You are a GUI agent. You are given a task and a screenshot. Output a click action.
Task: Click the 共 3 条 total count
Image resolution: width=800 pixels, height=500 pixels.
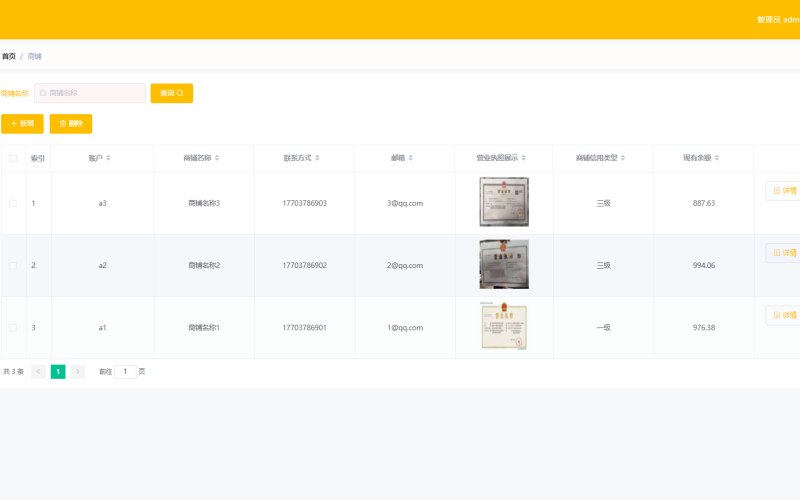14,371
